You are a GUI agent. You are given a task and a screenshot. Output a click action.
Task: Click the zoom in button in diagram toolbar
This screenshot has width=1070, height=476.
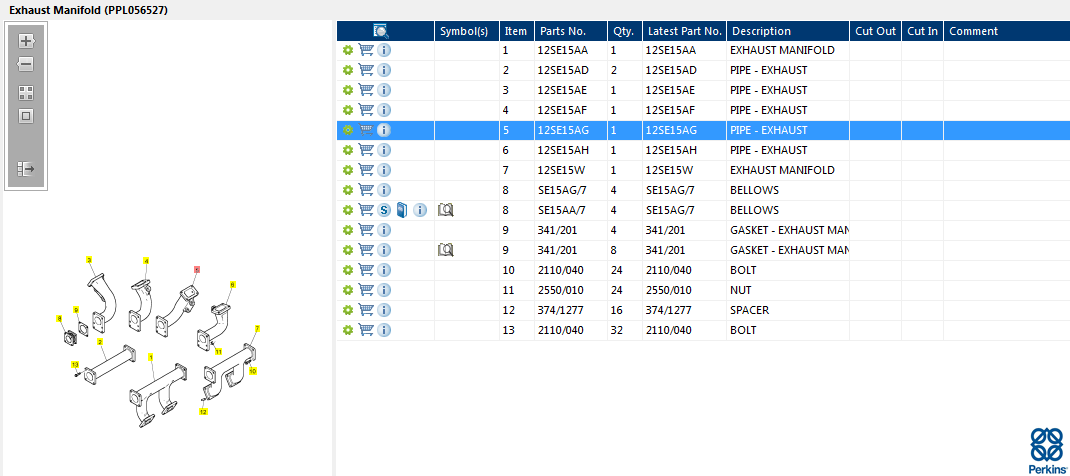pos(26,41)
